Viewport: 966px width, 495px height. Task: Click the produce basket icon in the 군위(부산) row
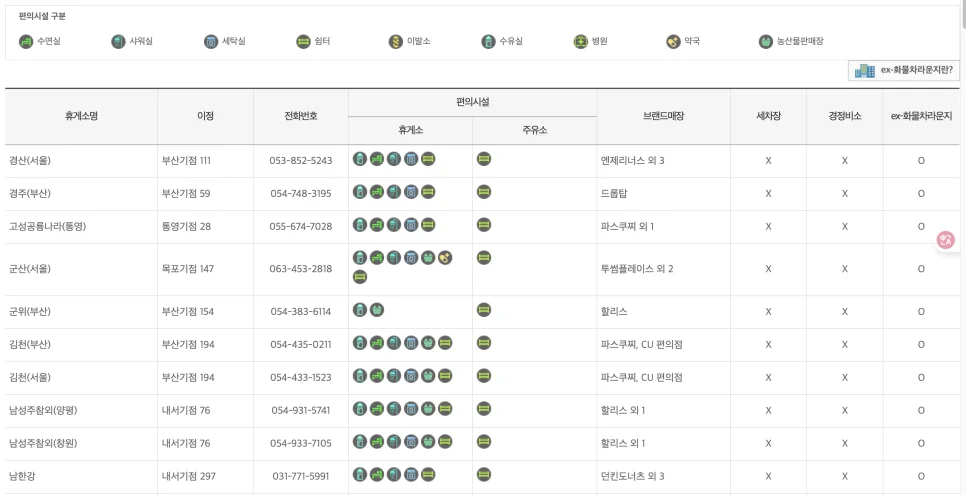[377, 310]
